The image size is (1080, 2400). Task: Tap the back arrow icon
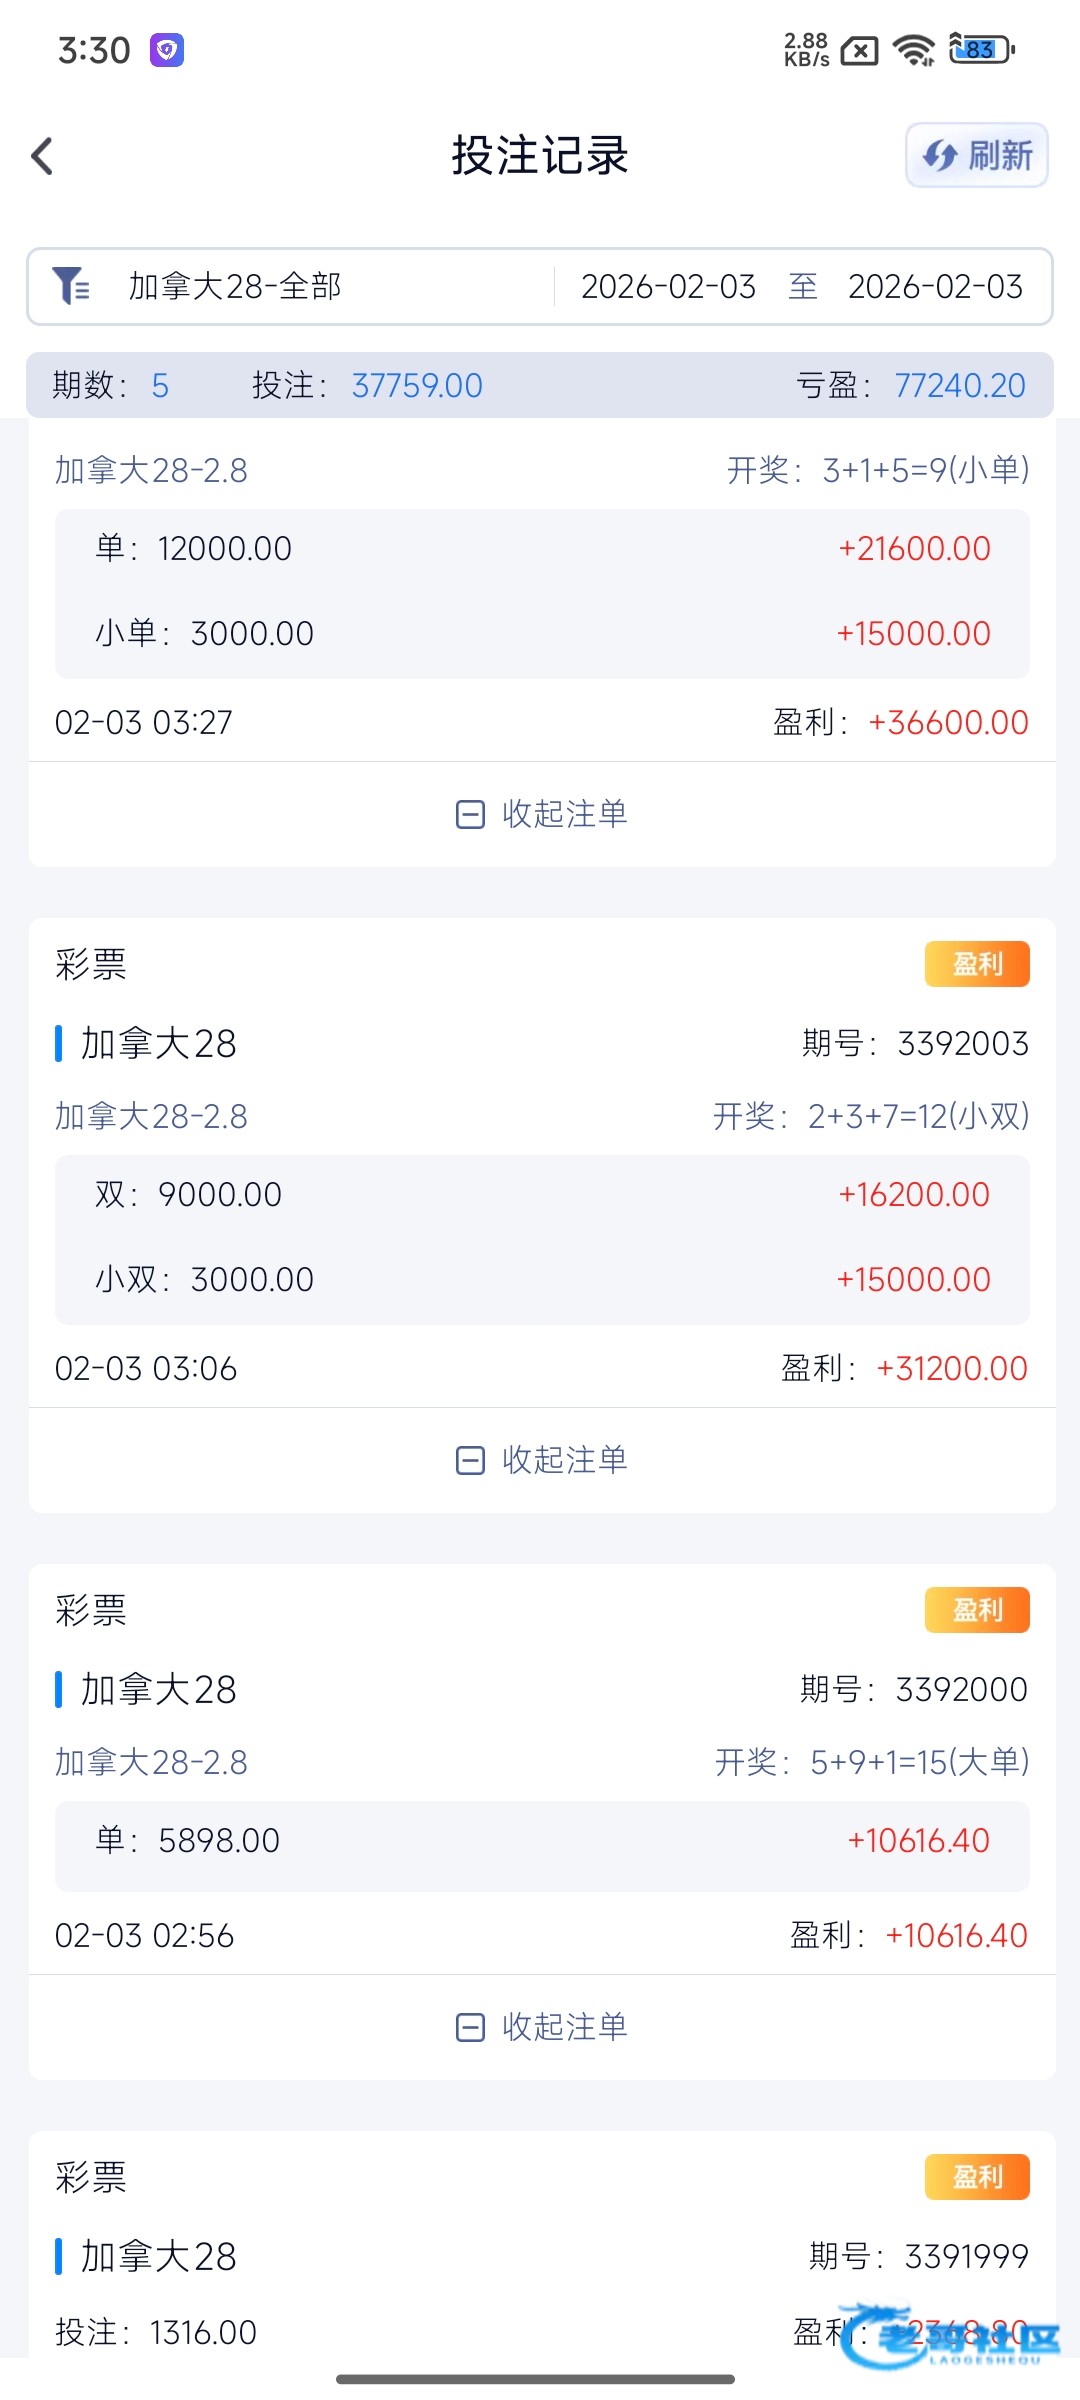point(42,156)
